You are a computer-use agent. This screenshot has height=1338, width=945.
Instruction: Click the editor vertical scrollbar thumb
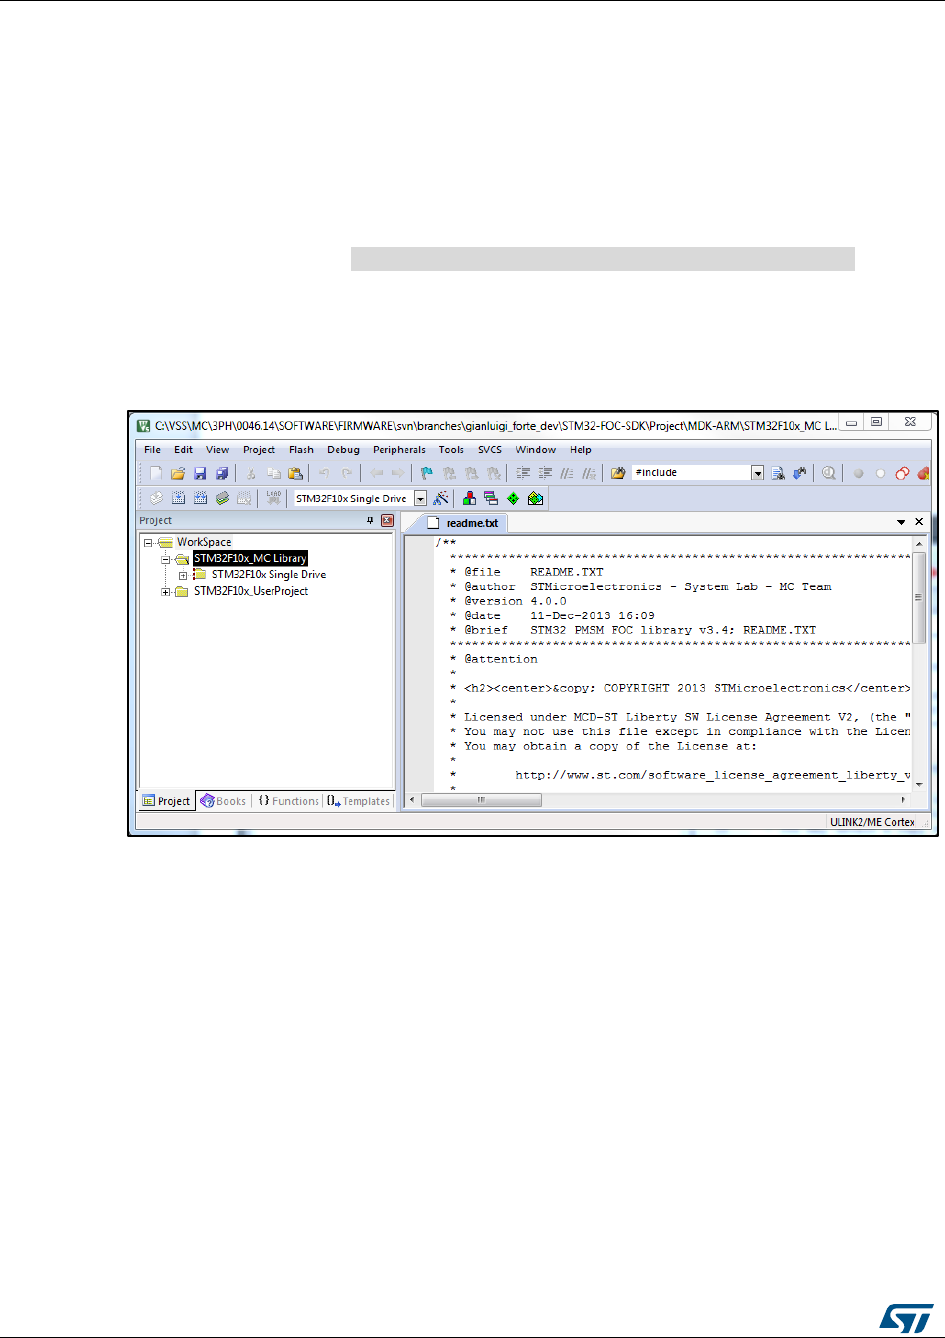[918, 598]
